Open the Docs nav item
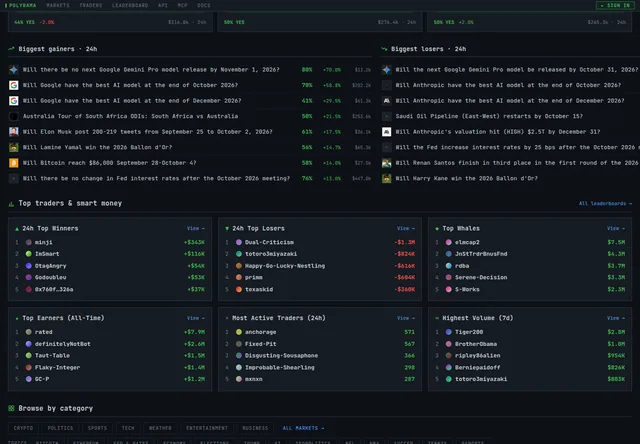This screenshot has width=640, height=444. point(204,5)
